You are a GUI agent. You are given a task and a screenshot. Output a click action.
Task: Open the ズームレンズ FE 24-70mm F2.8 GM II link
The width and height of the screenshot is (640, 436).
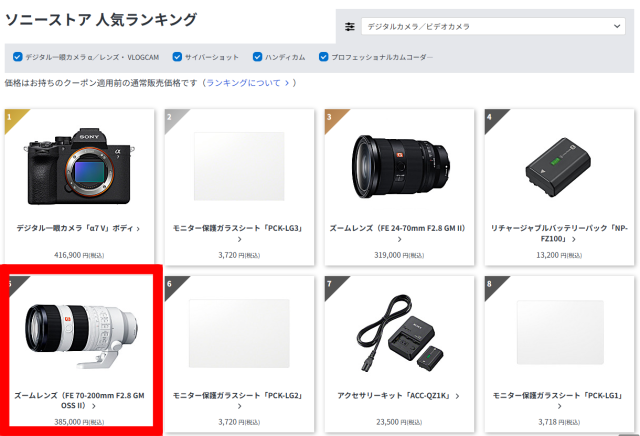(x=398, y=229)
